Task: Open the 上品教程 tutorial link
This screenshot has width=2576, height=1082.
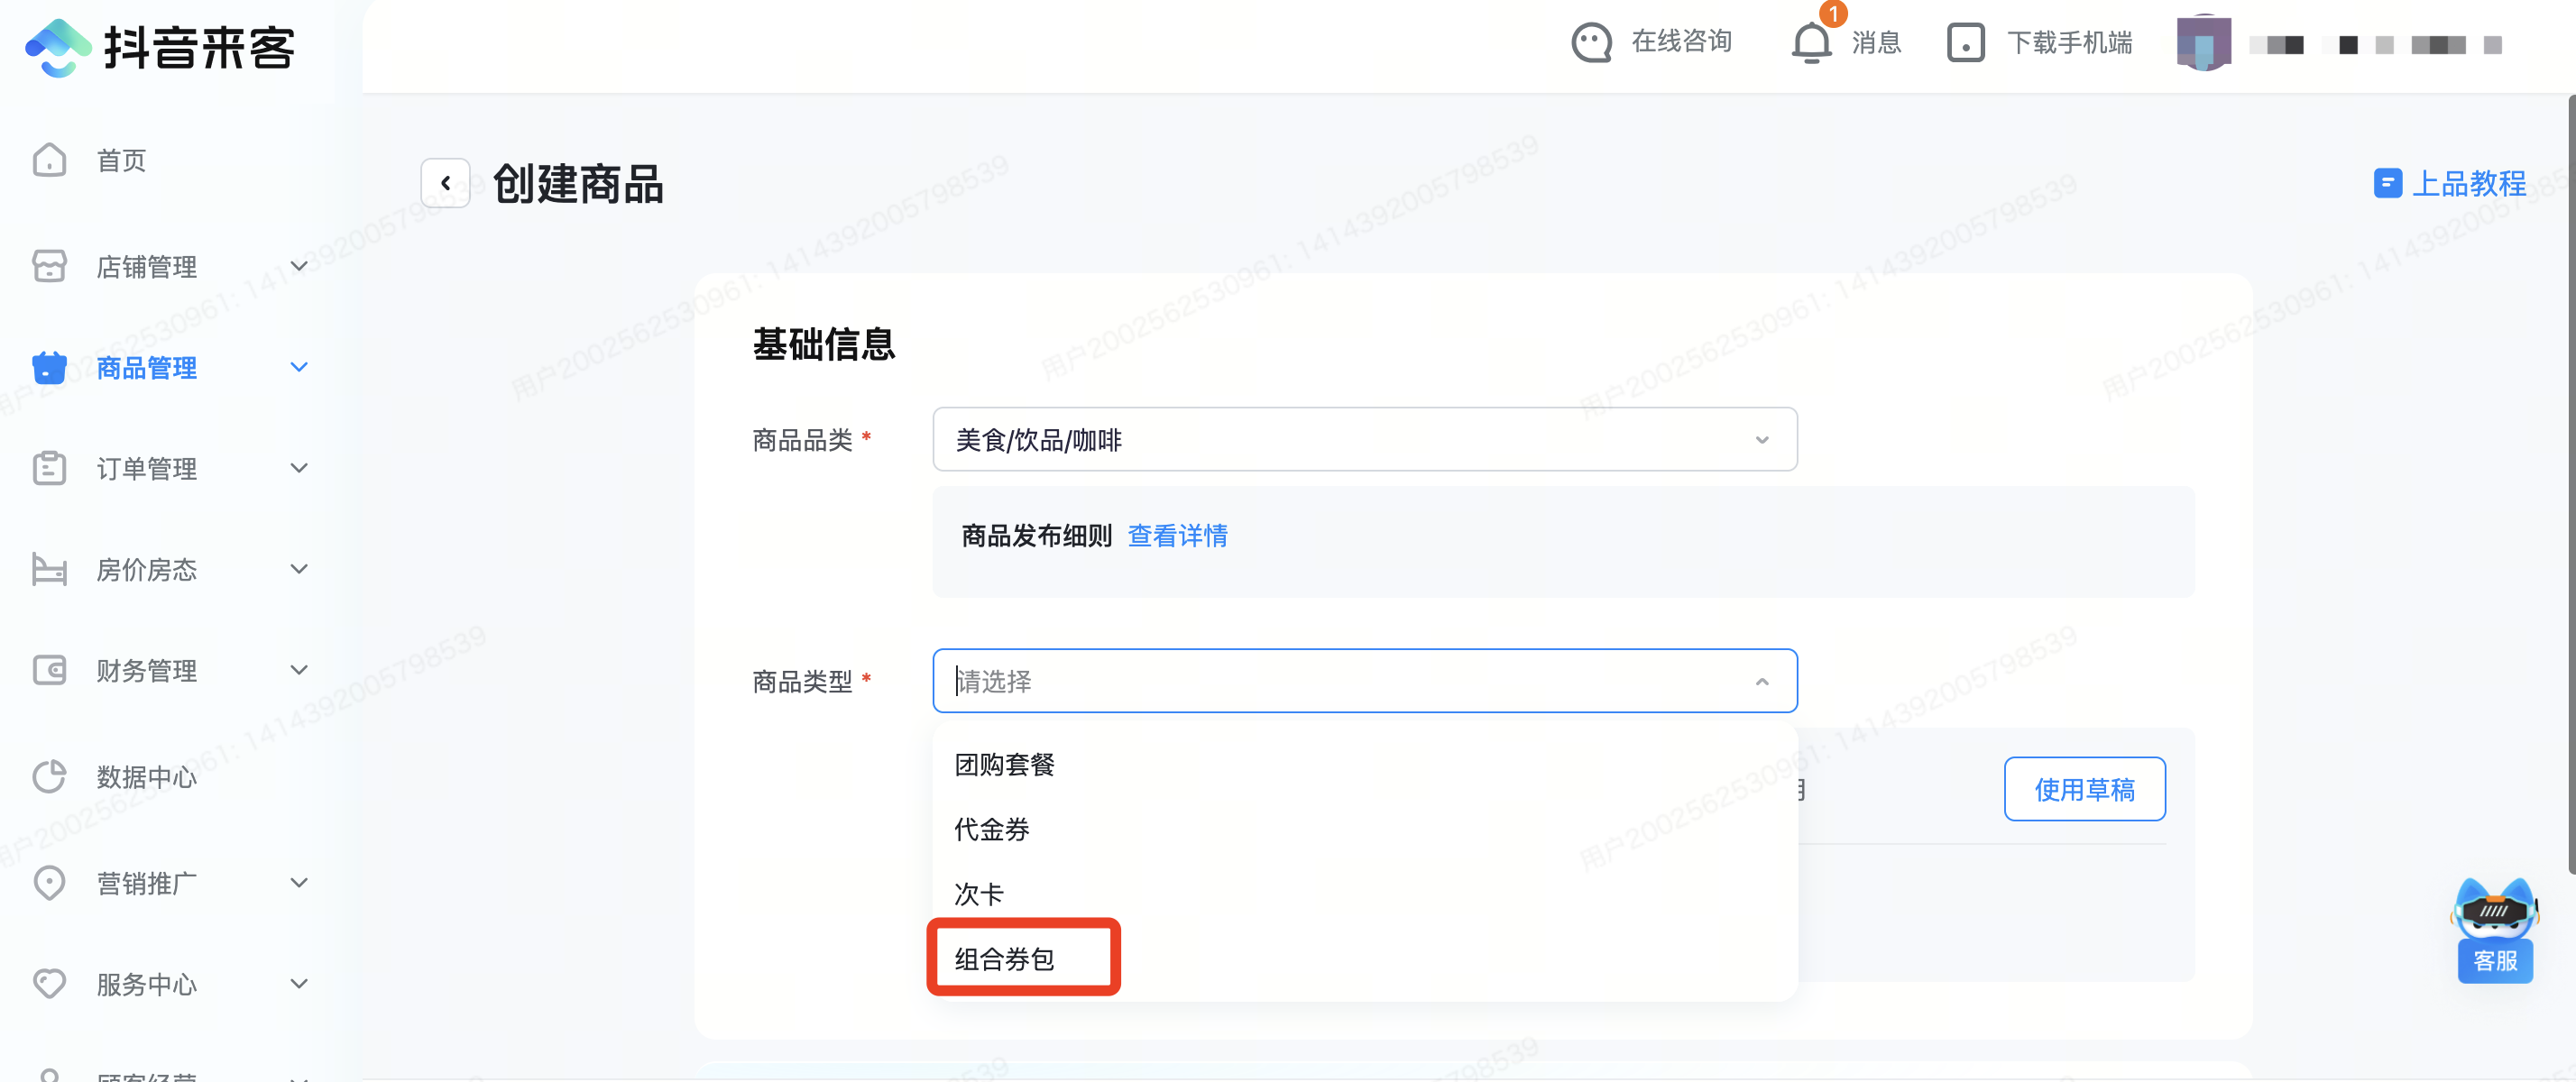Action: (2468, 183)
